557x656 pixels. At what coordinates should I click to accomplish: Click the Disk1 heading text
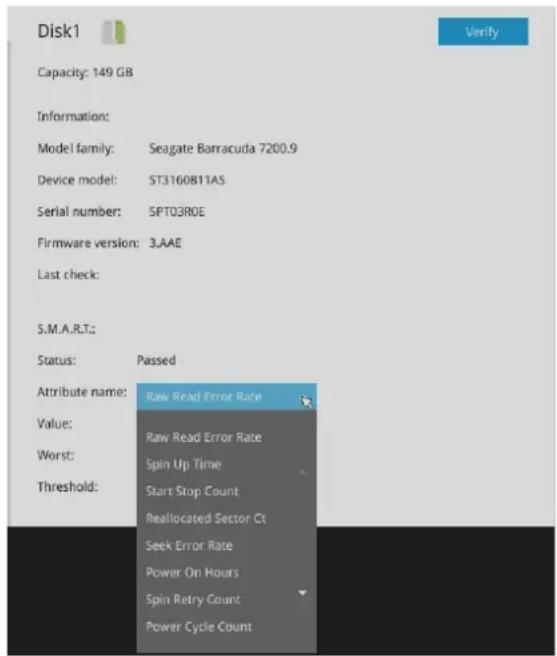[x=59, y=31]
